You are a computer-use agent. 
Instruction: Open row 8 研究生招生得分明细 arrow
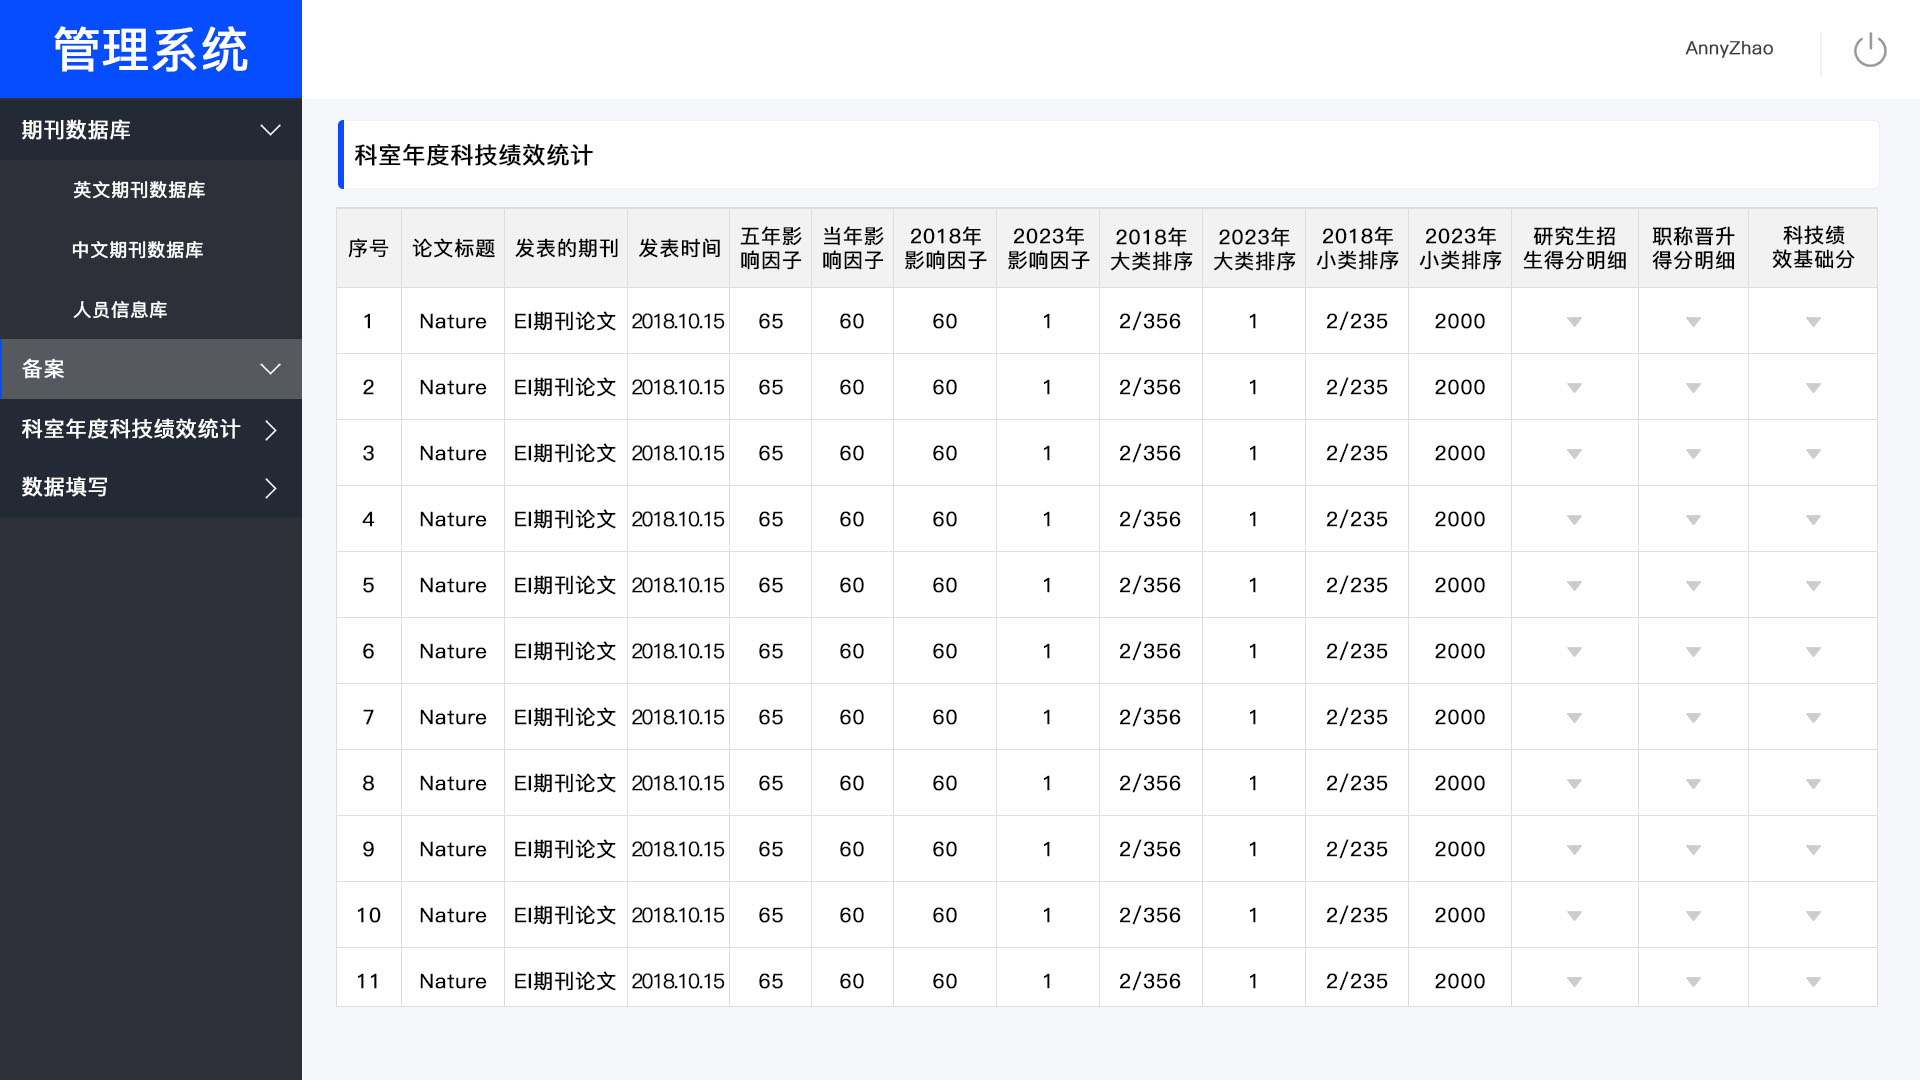click(x=1574, y=784)
